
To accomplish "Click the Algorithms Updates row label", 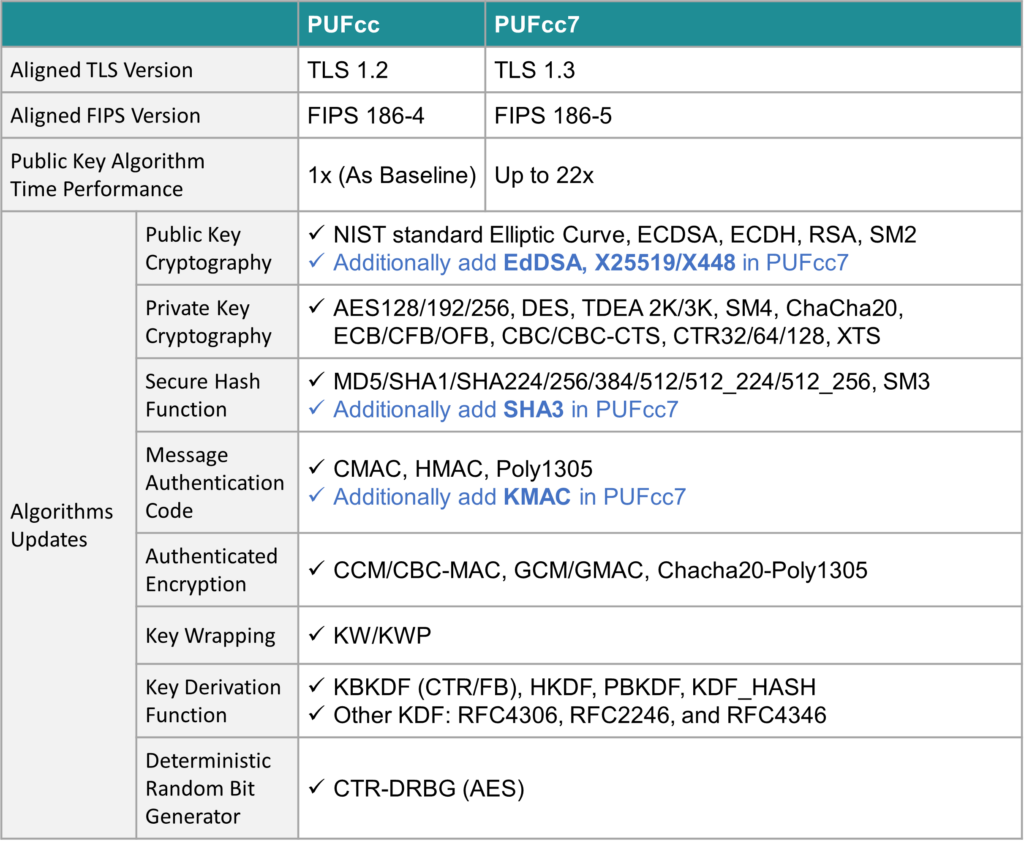I will click(x=62, y=525).
